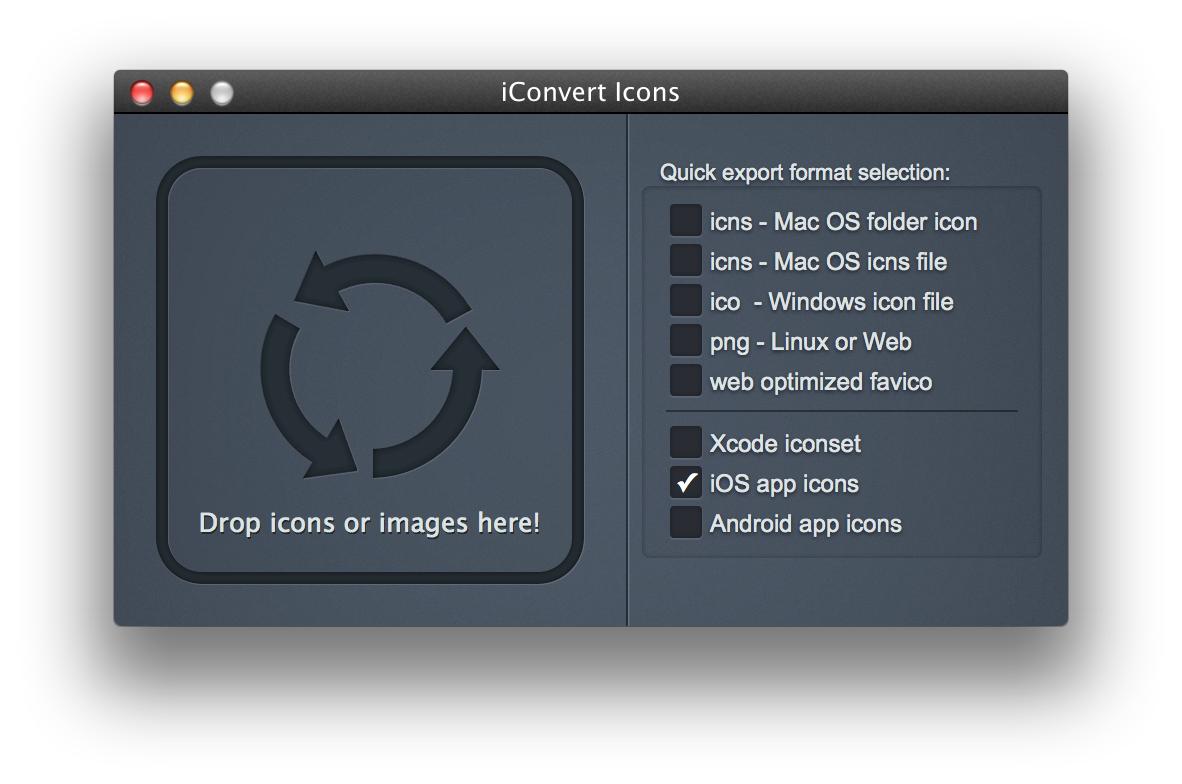Click the yellow minimize button
The width and height of the screenshot is (1182, 784).
[181, 92]
